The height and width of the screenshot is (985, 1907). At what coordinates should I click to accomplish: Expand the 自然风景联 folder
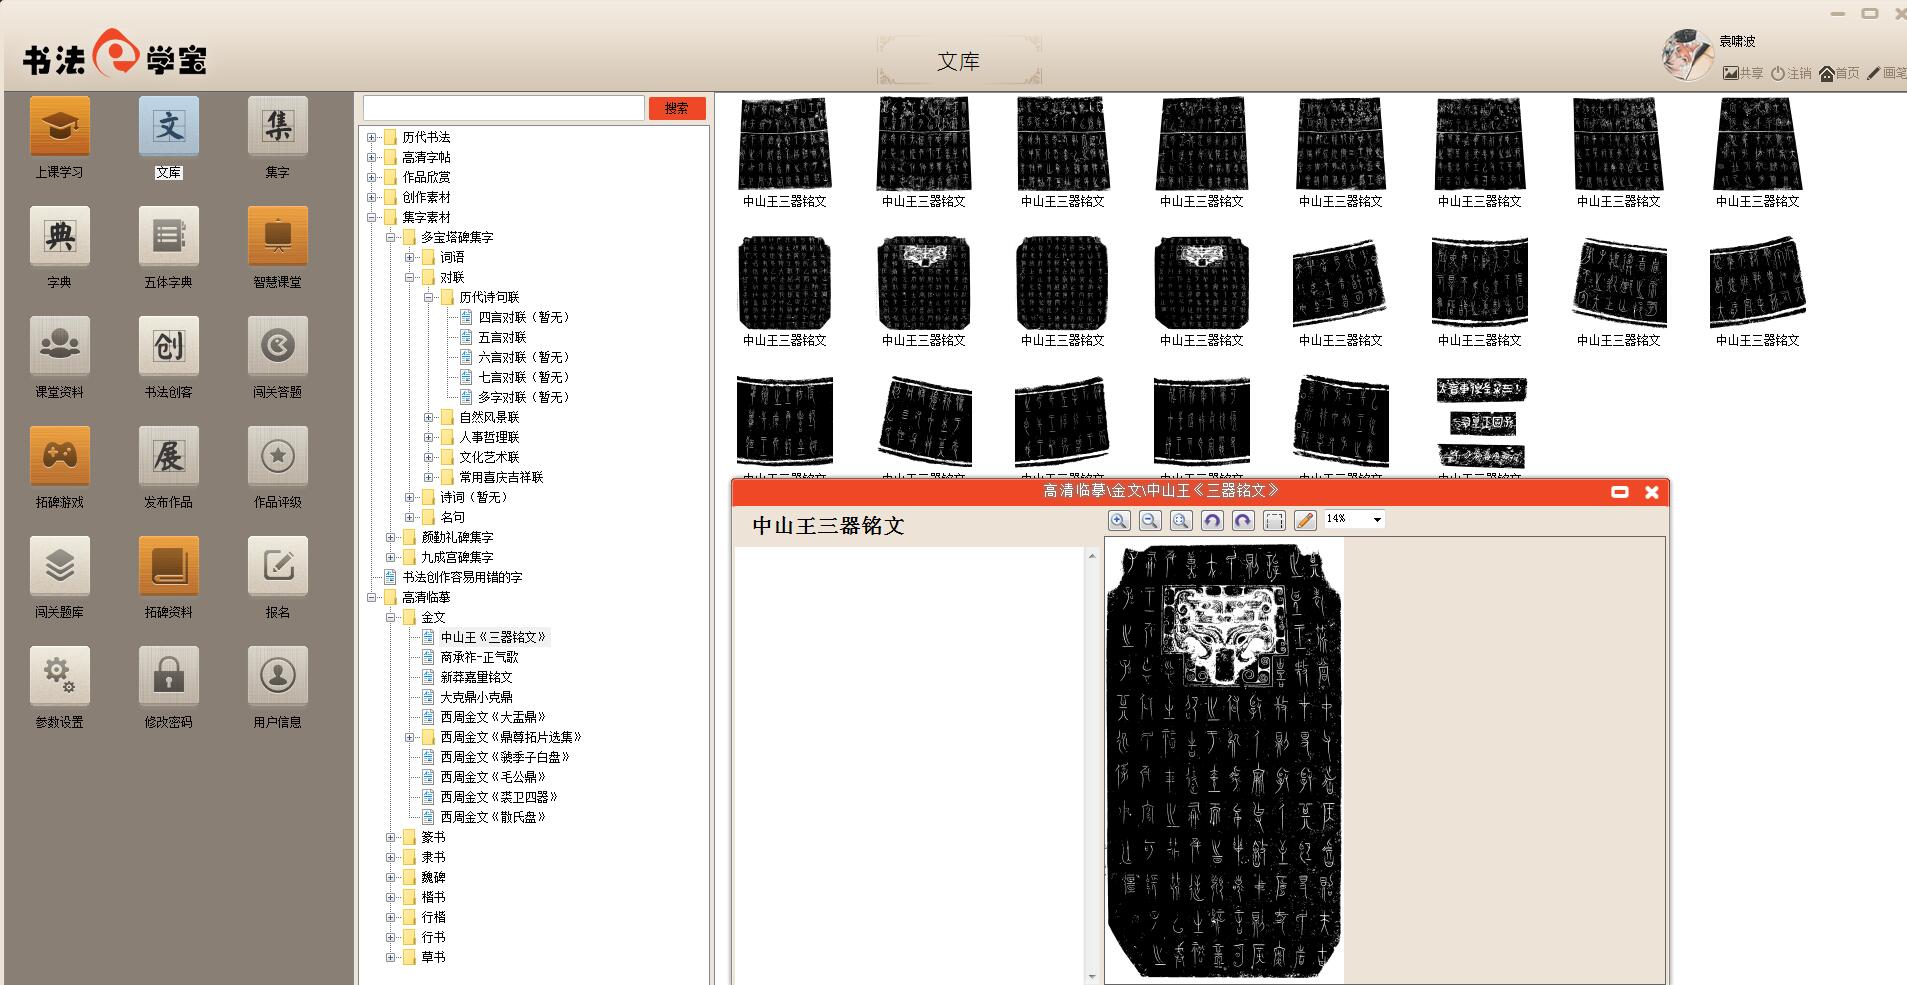point(429,417)
